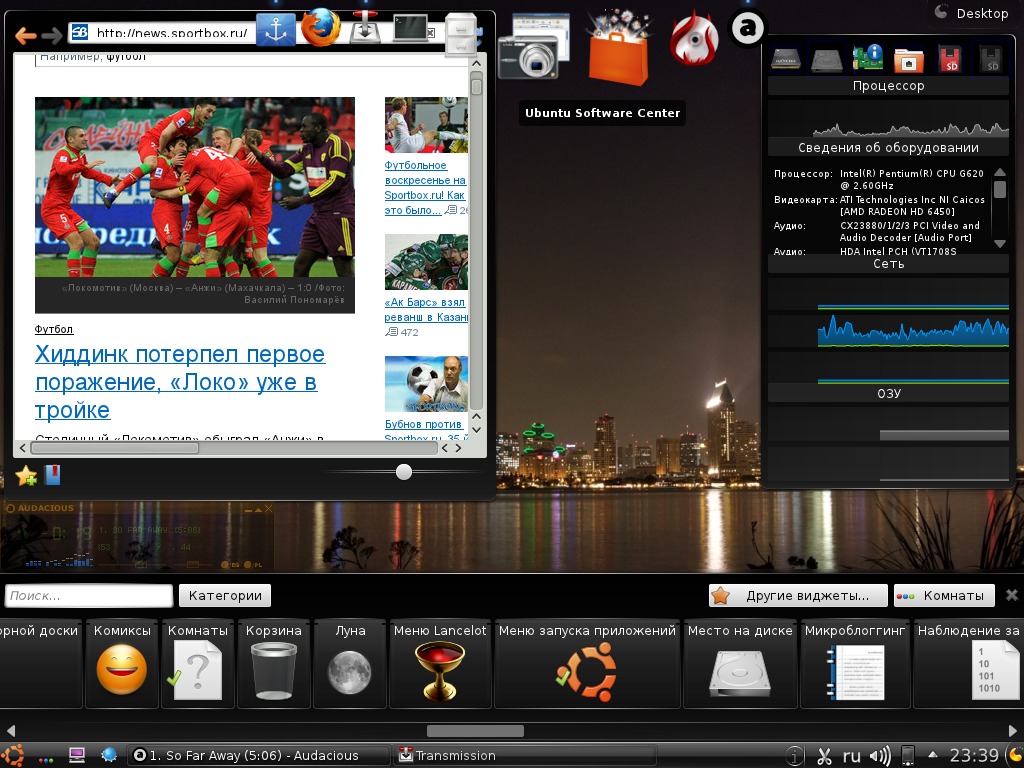Select the network card info device icon

coord(868,57)
